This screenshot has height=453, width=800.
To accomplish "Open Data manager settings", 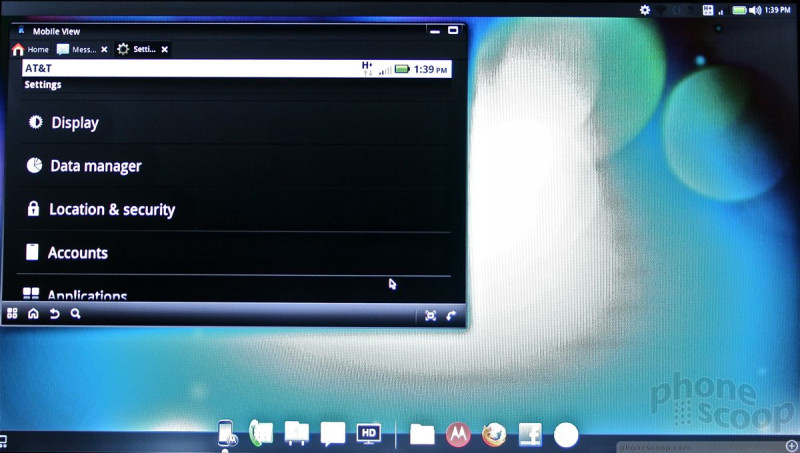I will 235,166.
